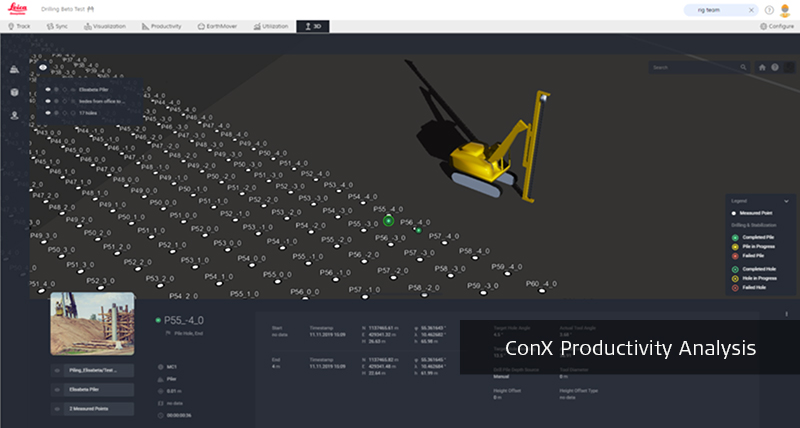Screen dimensions: 800x428
Task: Open the user profile avatar
Action: tap(785, 9)
